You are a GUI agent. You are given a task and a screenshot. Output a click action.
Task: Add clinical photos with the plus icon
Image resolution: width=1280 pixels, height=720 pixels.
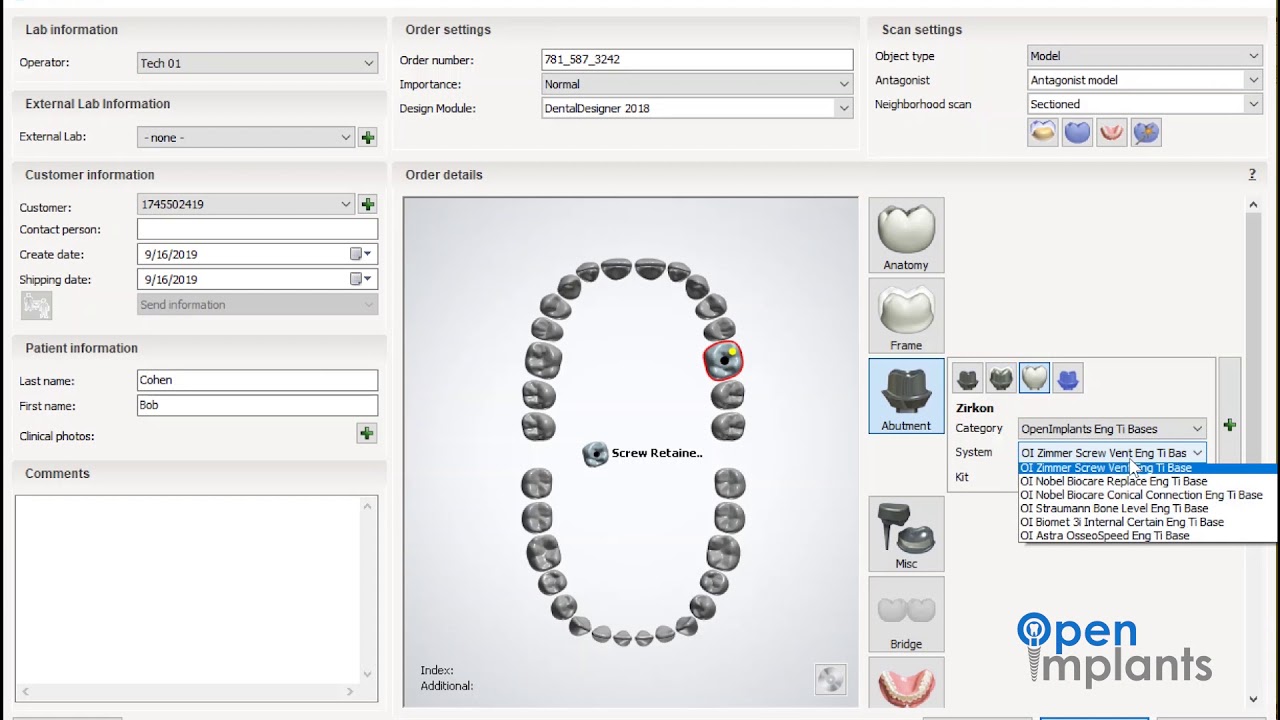click(366, 433)
